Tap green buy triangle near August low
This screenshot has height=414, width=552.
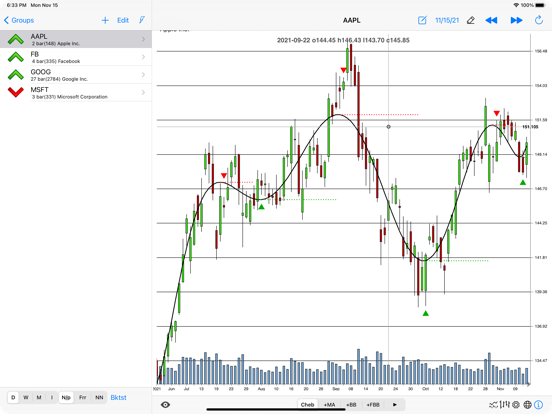tap(261, 207)
